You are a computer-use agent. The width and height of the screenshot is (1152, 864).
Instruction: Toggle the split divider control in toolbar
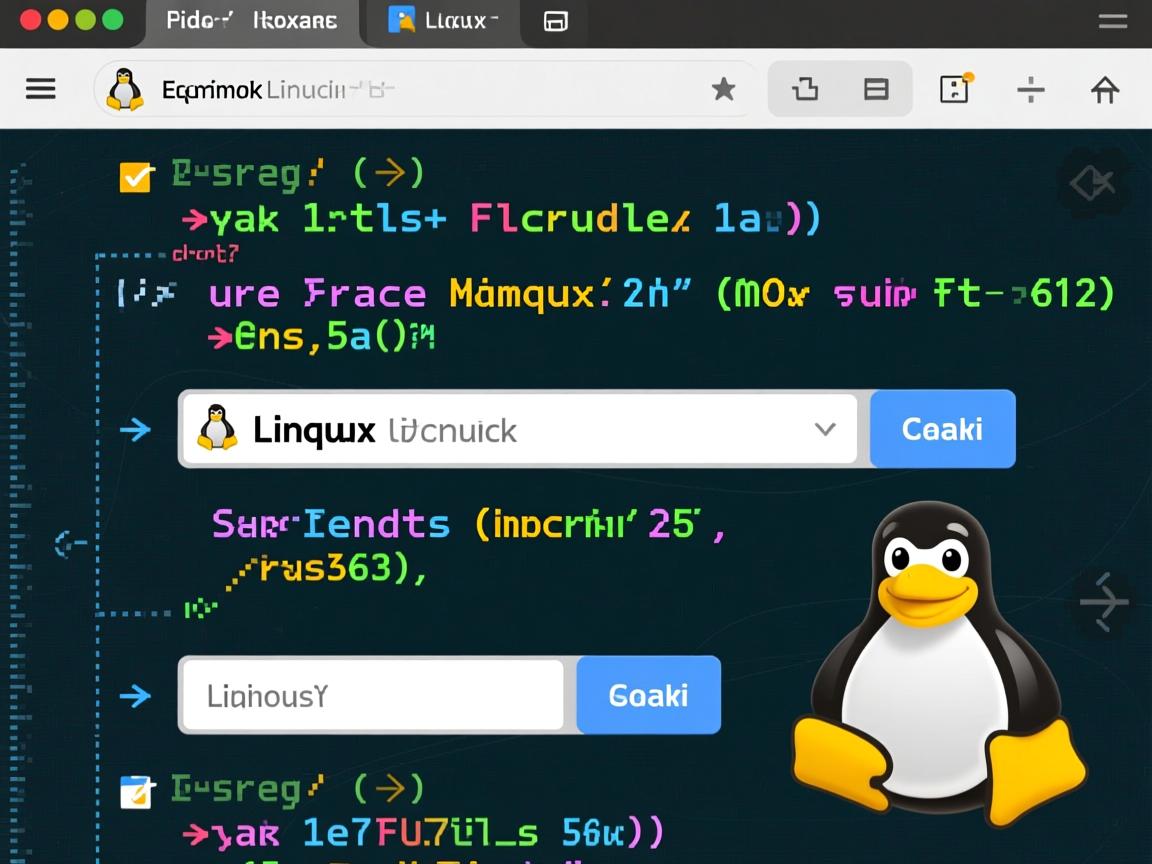(1030, 89)
